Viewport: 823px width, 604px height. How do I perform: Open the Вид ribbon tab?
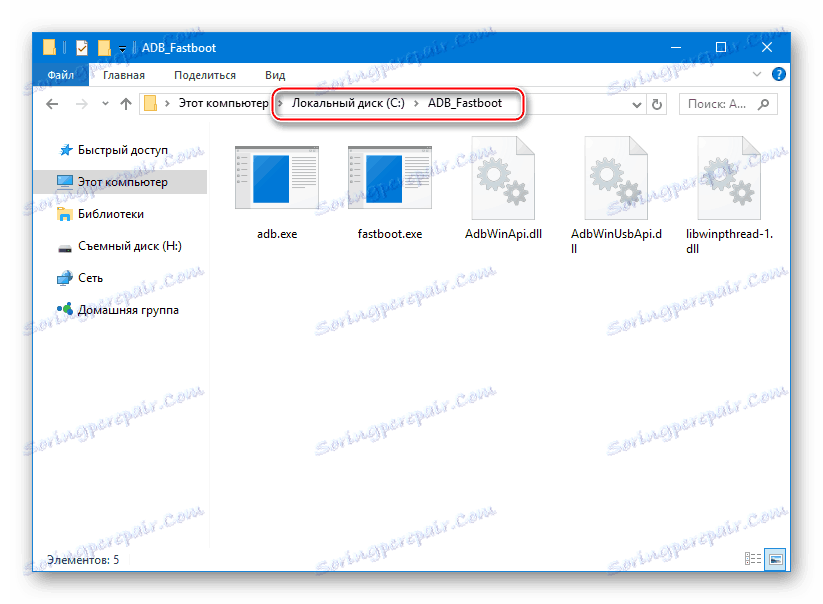coord(275,75)
